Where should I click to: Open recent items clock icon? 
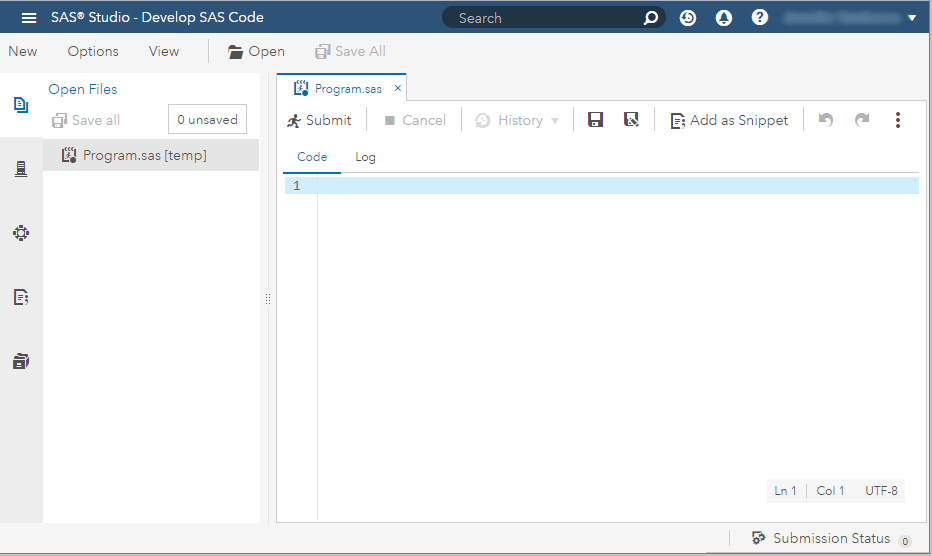[x=688, y=18]
